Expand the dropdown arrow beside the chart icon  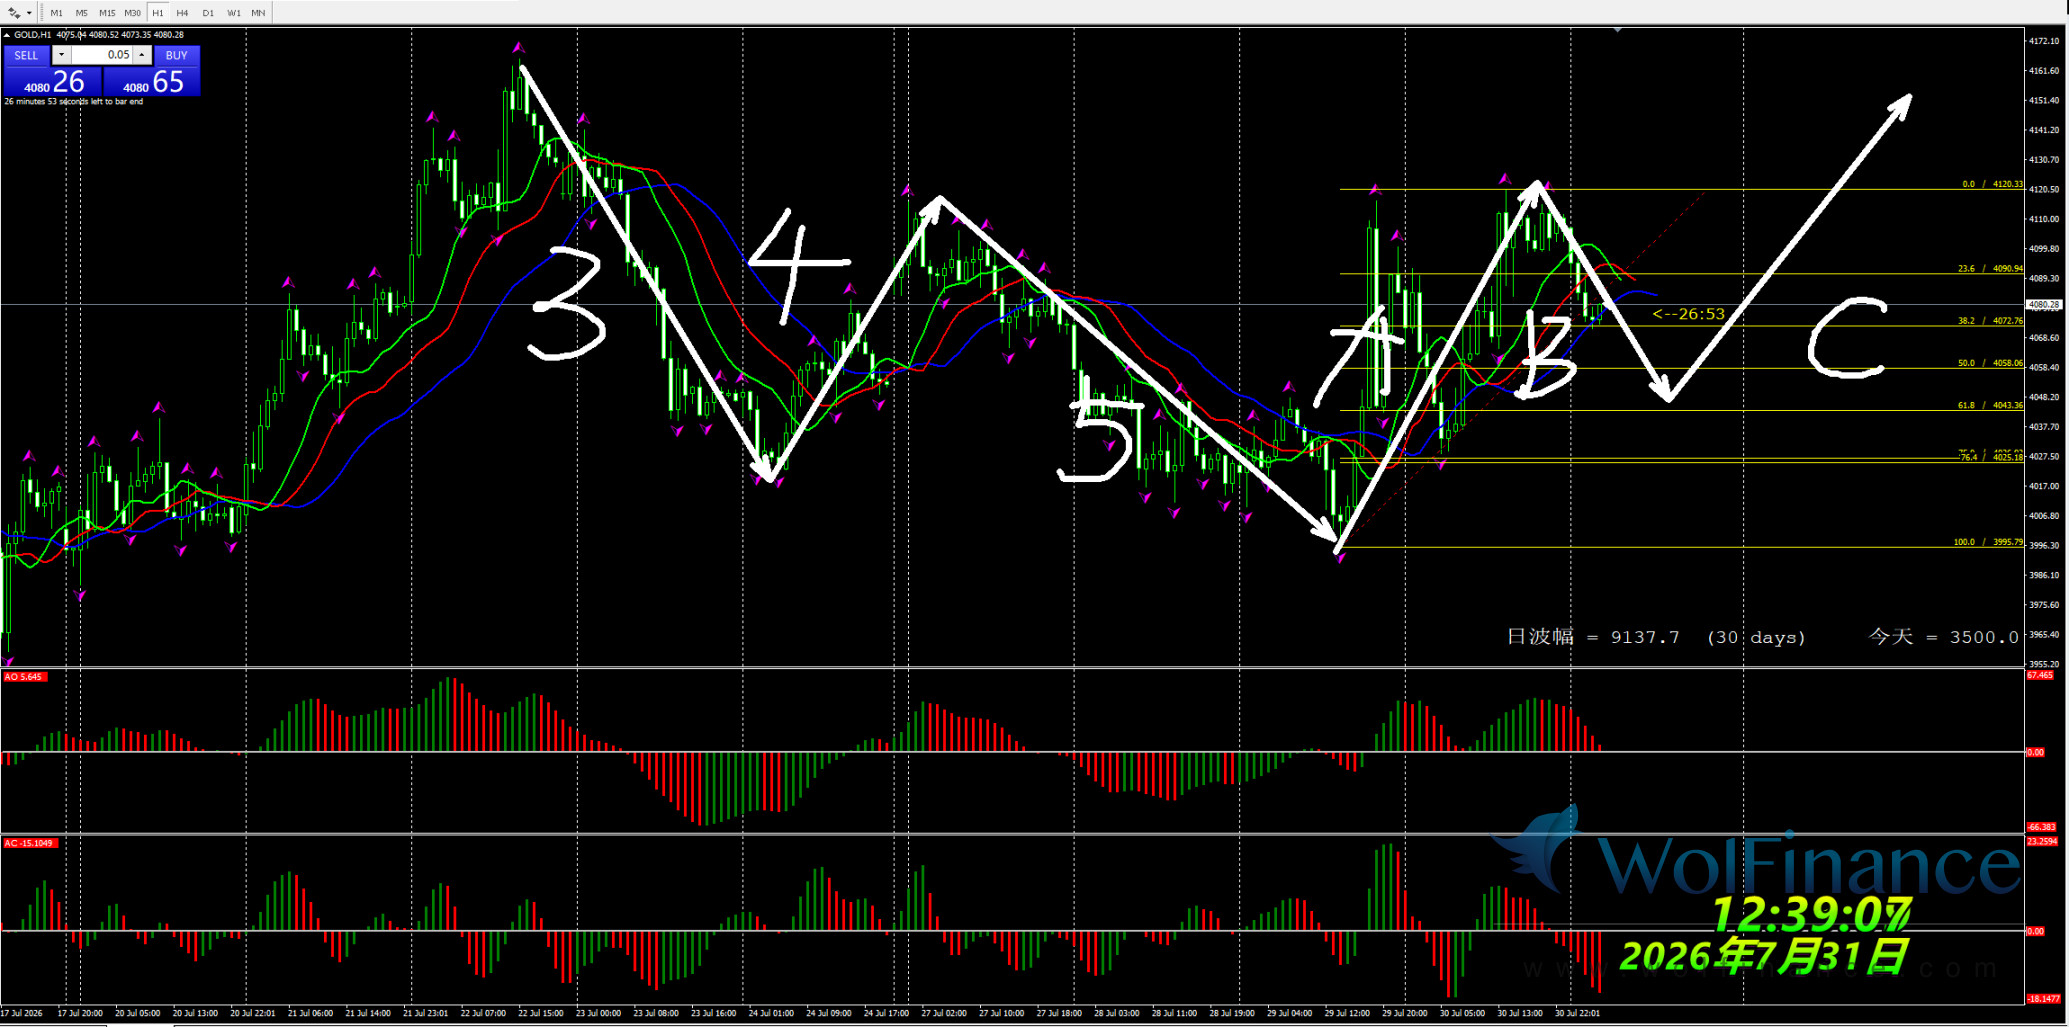coord(30,13)
